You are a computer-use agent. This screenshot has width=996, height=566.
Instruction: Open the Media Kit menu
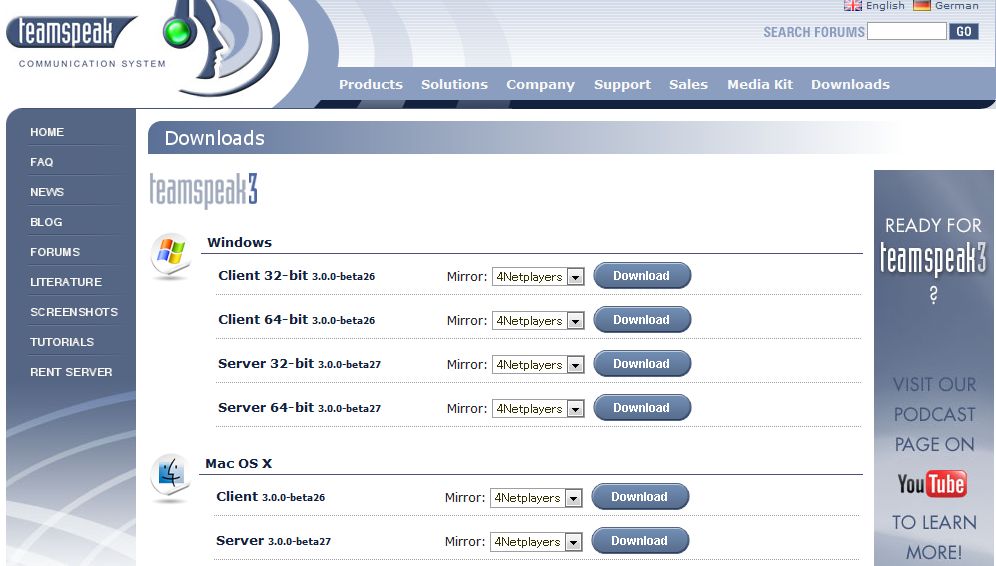point(760,84)
